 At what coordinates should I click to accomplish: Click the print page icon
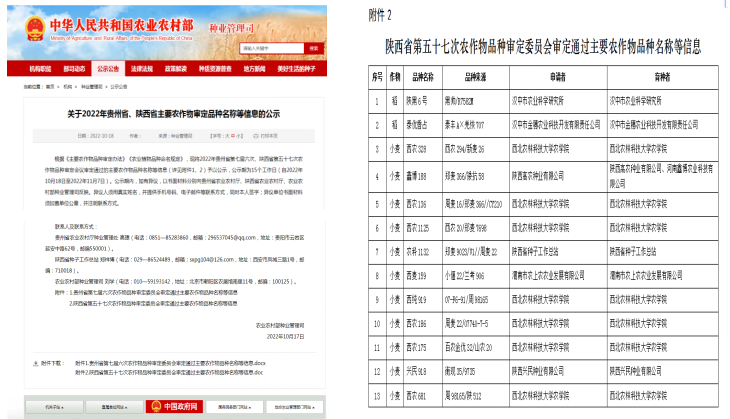(x=256, y=136)
